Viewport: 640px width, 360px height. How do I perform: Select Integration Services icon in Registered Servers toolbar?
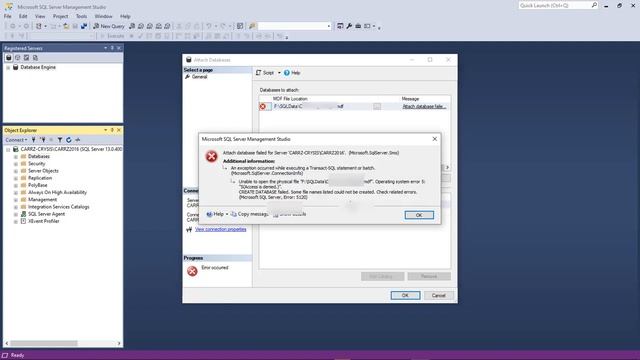pyautogui.click(x=36, y=58)
